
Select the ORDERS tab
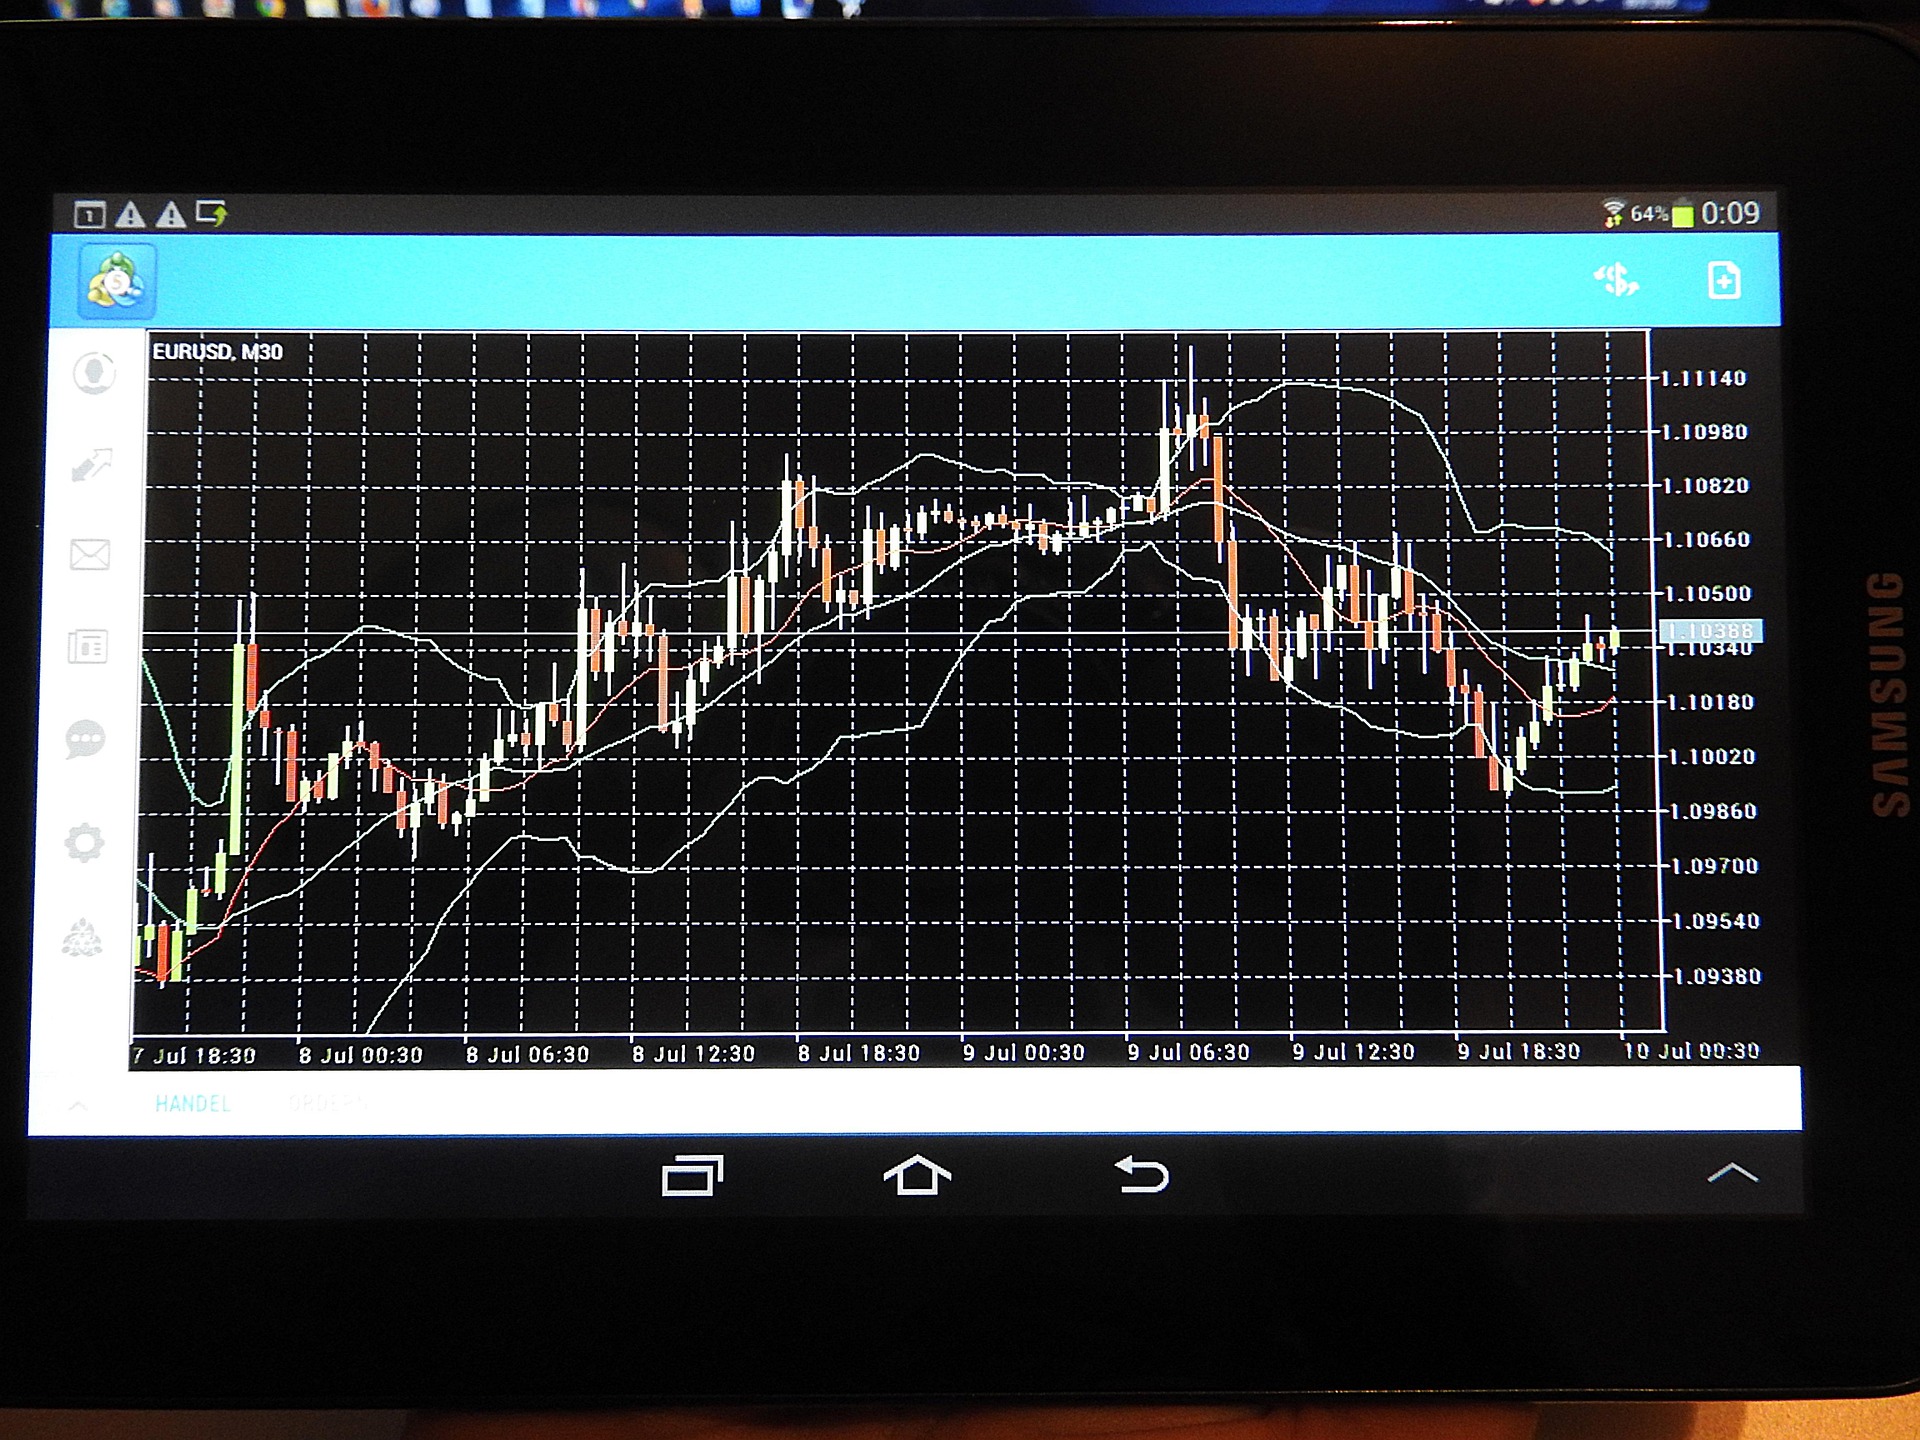(x=327, y=1104)
